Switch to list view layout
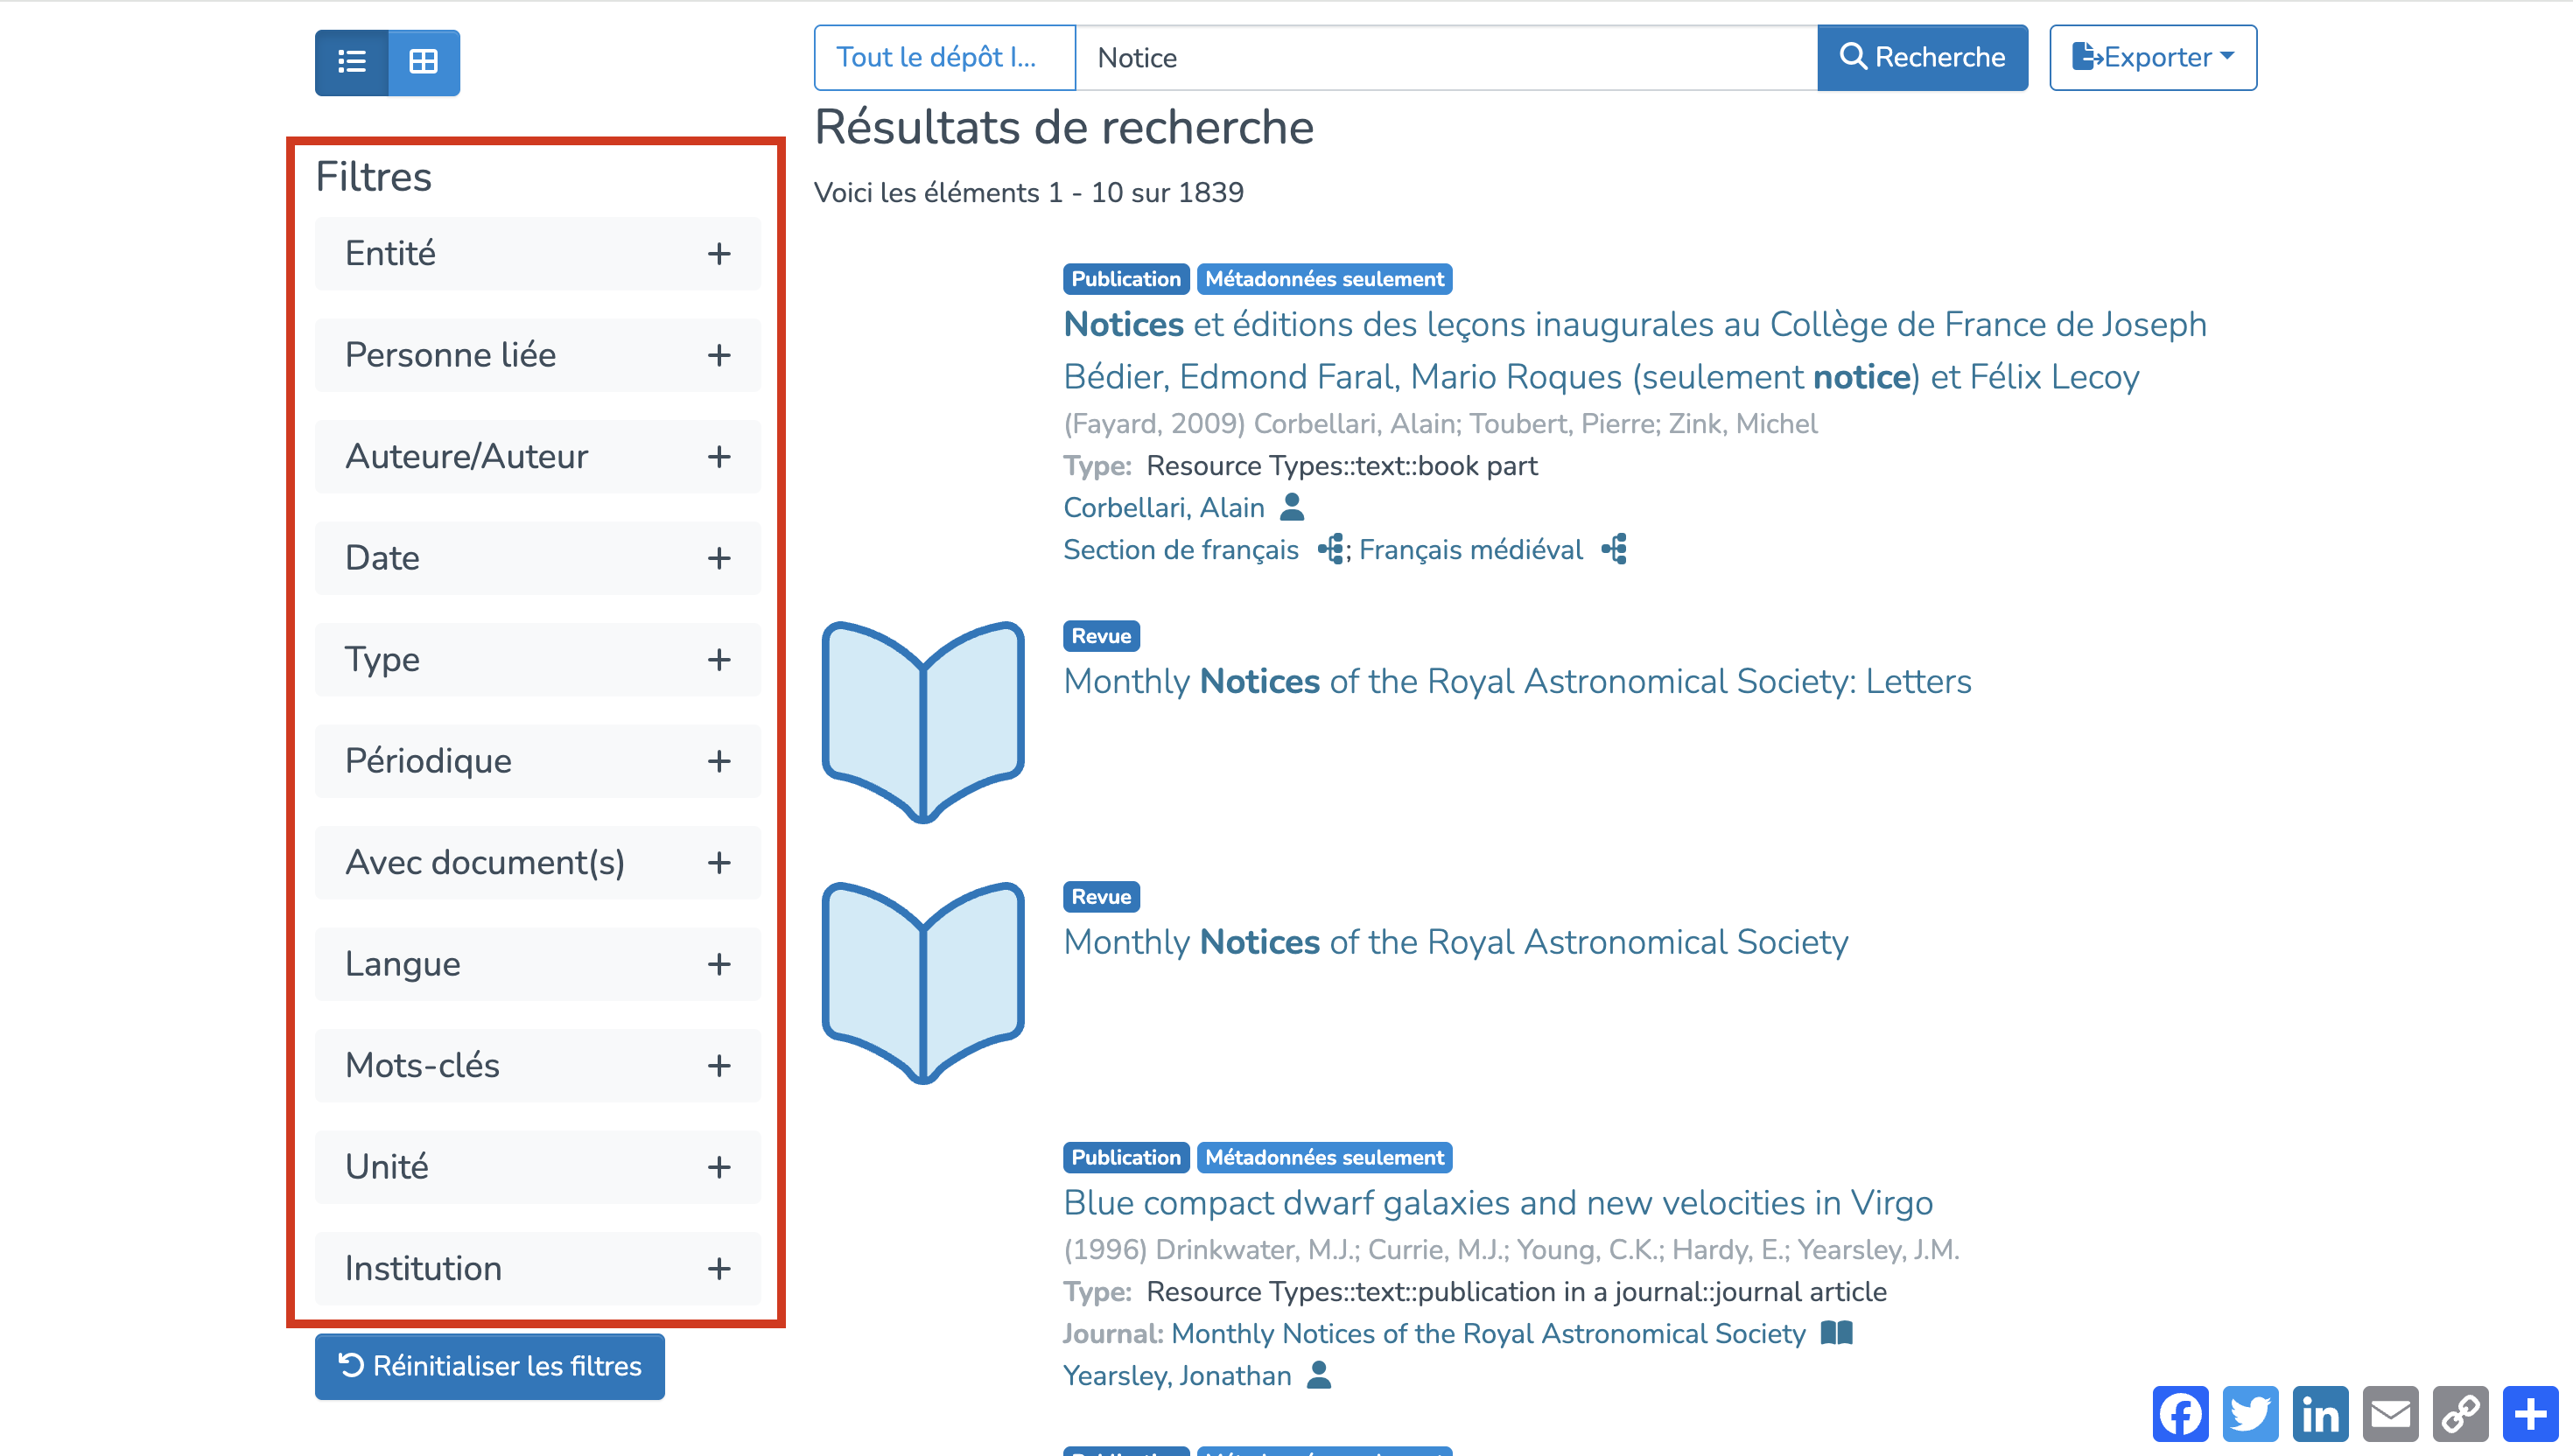 (351, 62)
